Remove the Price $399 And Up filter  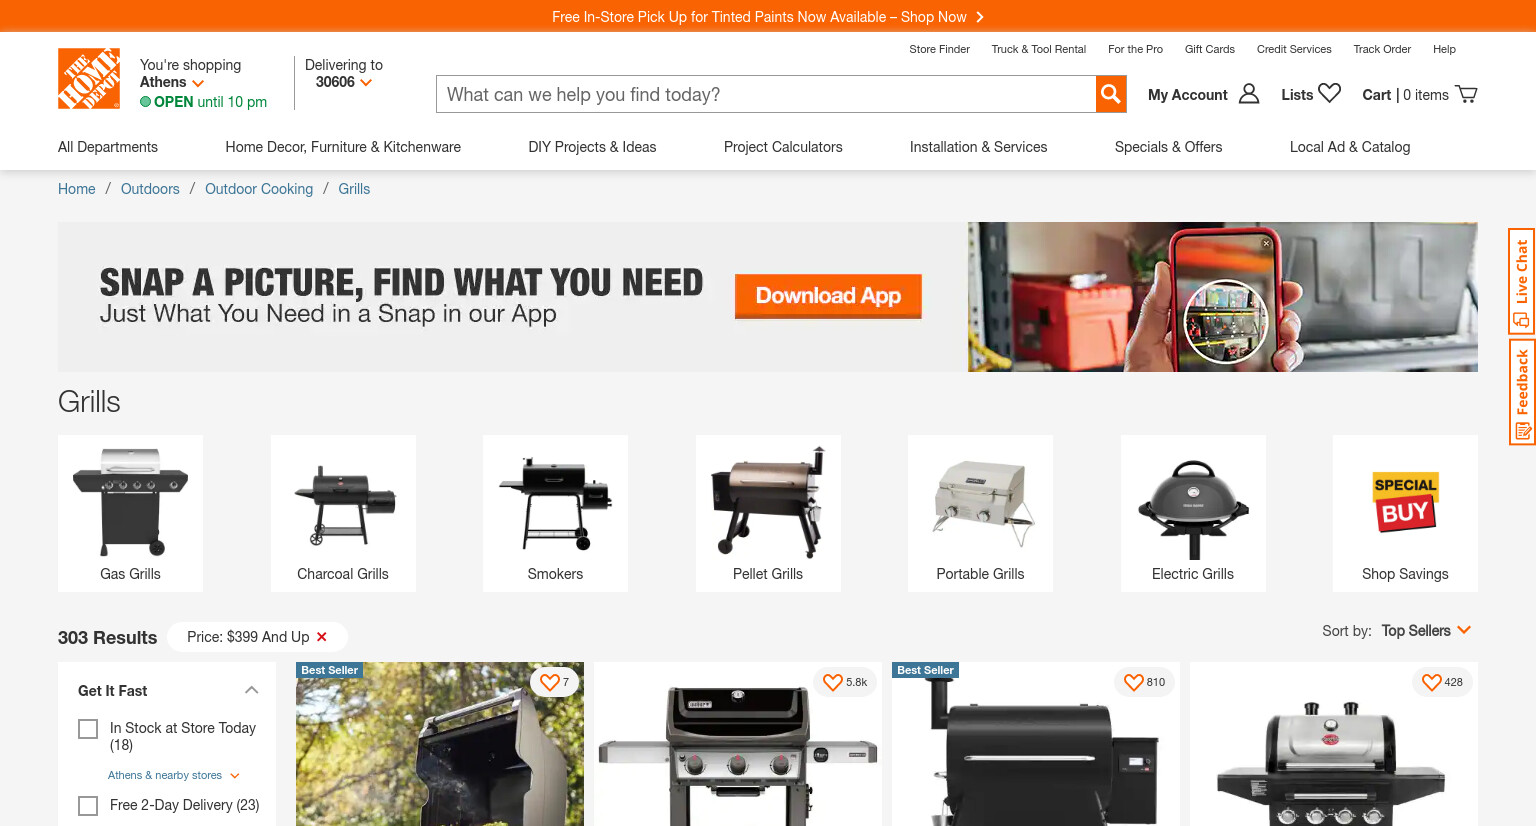322,637
